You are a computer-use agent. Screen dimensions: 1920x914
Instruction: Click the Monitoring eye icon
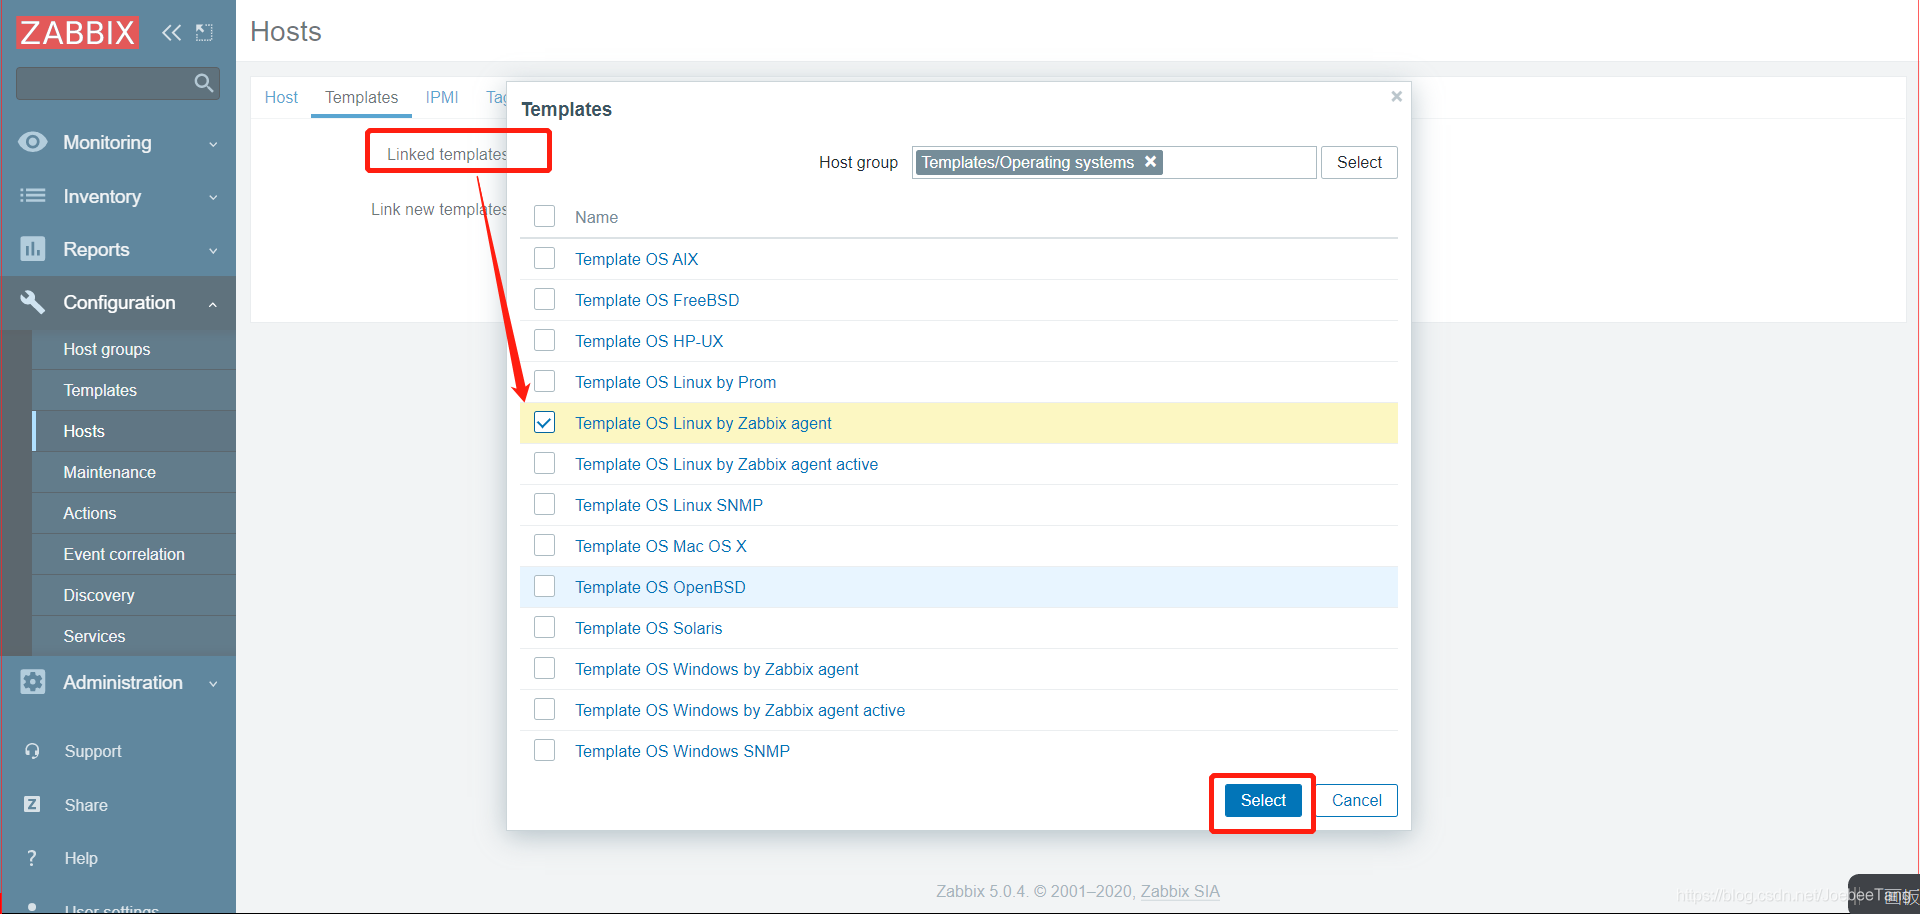(33, 142)
